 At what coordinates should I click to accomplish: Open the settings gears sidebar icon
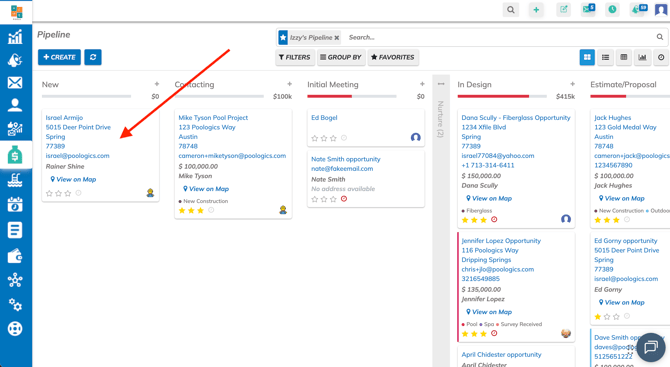[x=15, y=305]
